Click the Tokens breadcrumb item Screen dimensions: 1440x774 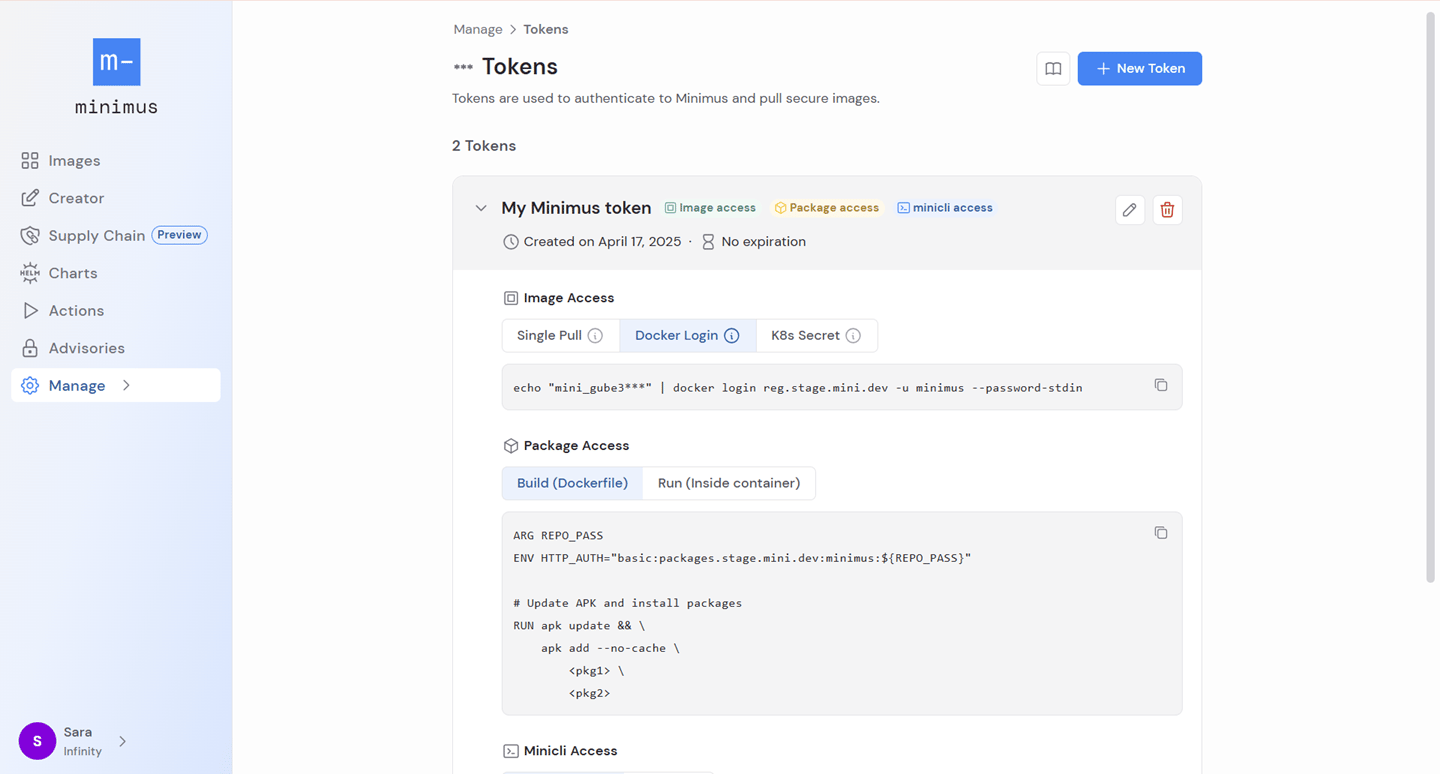[546, 30]
